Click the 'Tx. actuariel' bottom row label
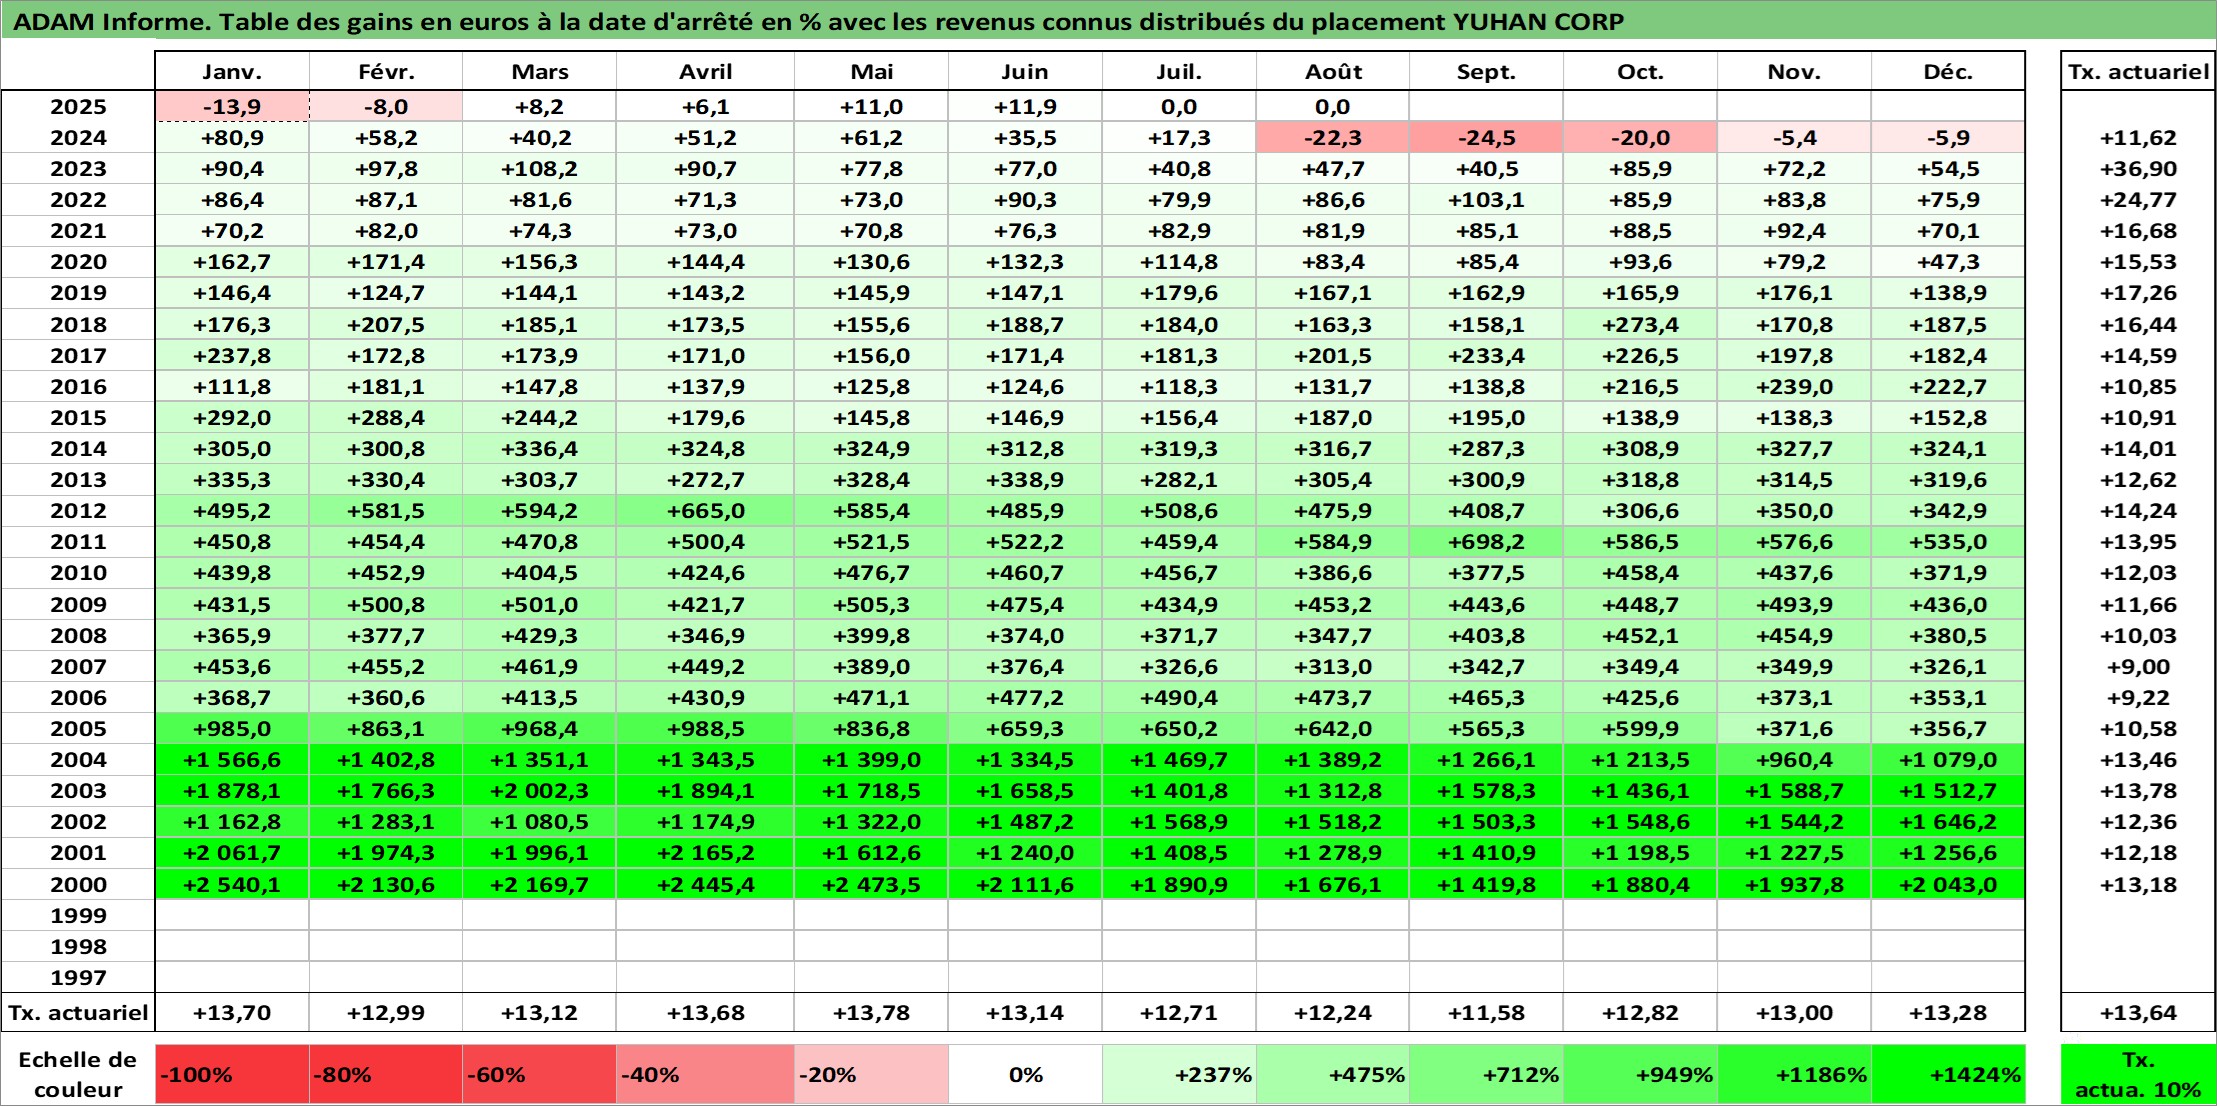 point(78,1013)
